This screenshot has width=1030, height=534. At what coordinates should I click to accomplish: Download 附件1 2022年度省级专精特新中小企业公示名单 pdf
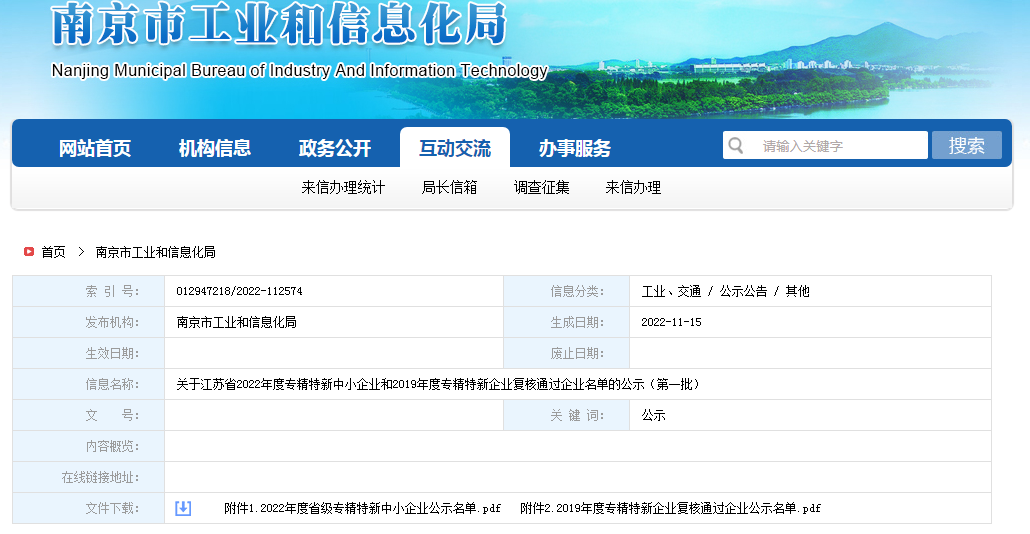[x=362, y=508]
